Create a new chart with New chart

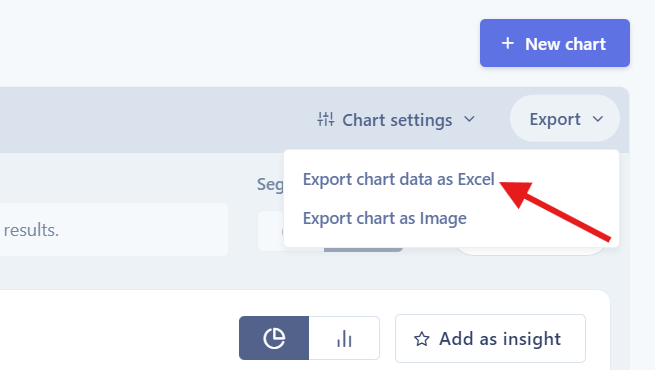point(555,43)
